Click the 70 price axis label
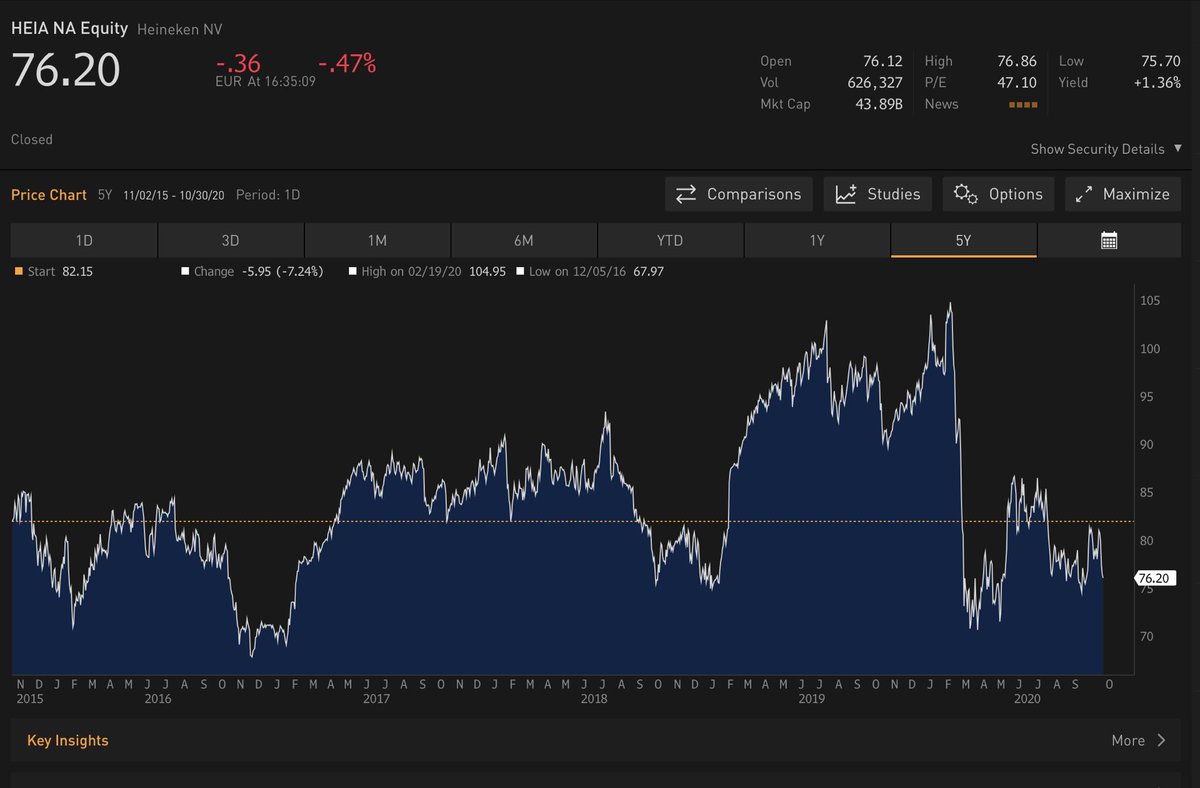This screenshot has height=788, width=1200. (x=1146, y=637)
